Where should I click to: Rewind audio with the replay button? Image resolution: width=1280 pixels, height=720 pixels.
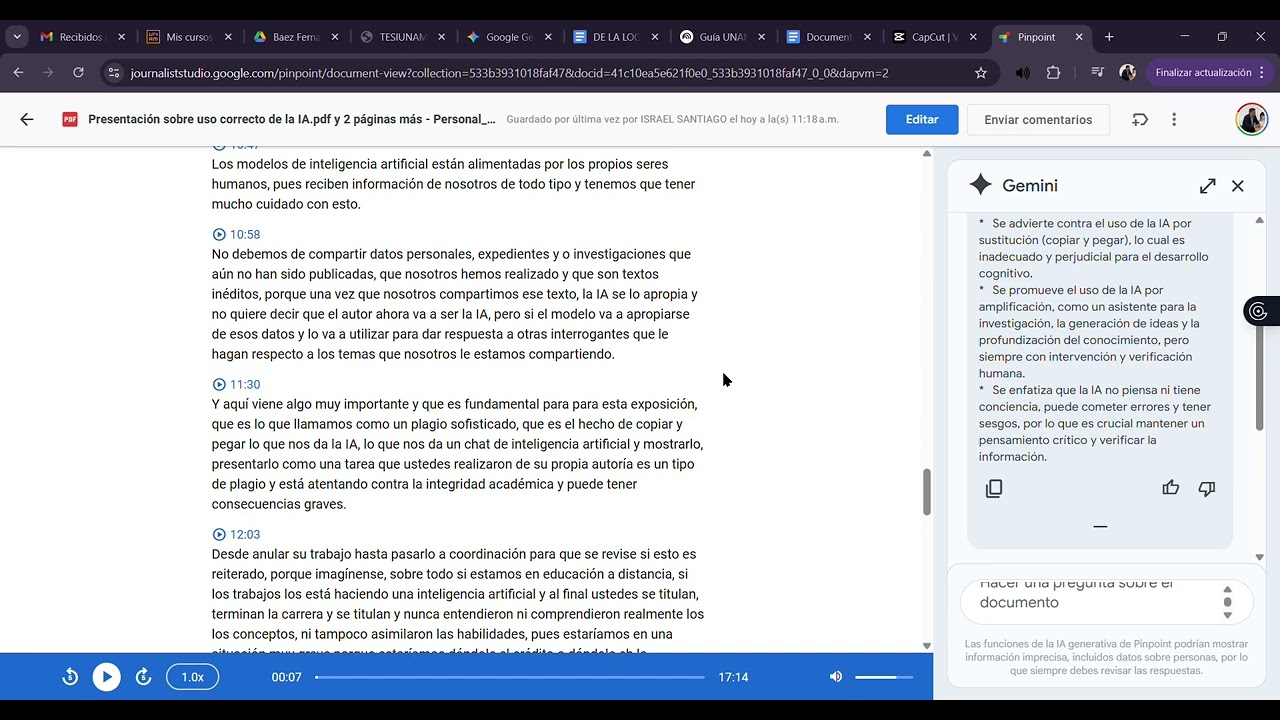[x=70, y=677]
